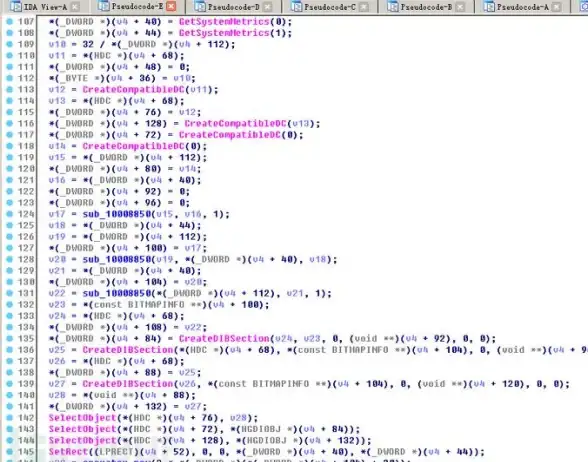Image resolution: width=588 pixels, height=462 pixels.
Task: Close the Pseudocode-D tab
Action: tap(268, 7)
